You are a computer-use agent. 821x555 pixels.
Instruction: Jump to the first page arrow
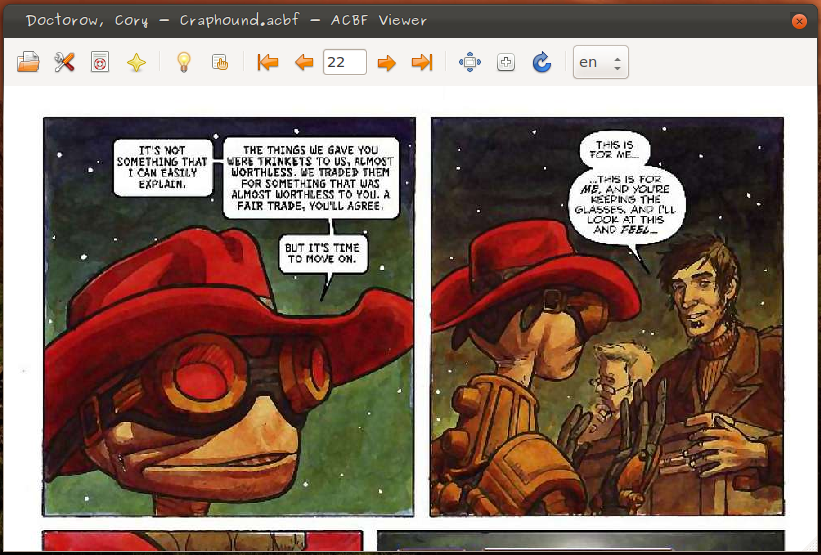[268, 62]
